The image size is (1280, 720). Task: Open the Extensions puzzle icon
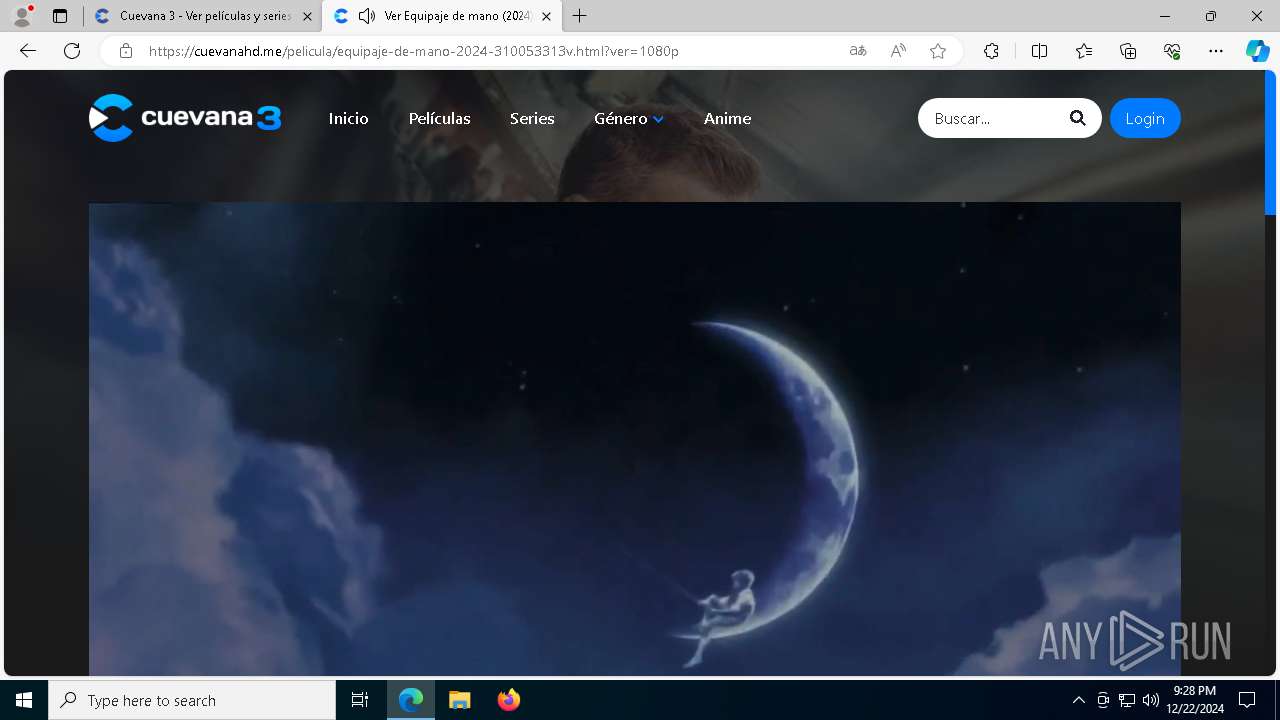(991, 51)
